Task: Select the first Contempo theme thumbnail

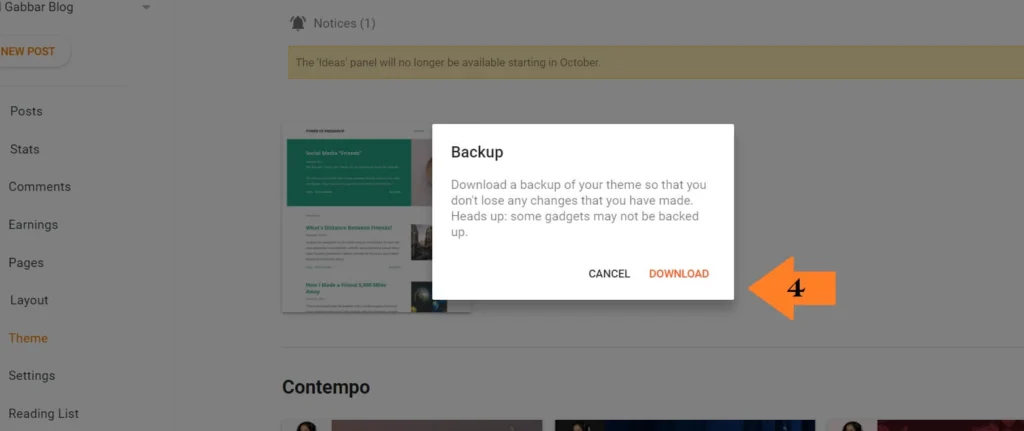Action: click(x=412, y=425)
